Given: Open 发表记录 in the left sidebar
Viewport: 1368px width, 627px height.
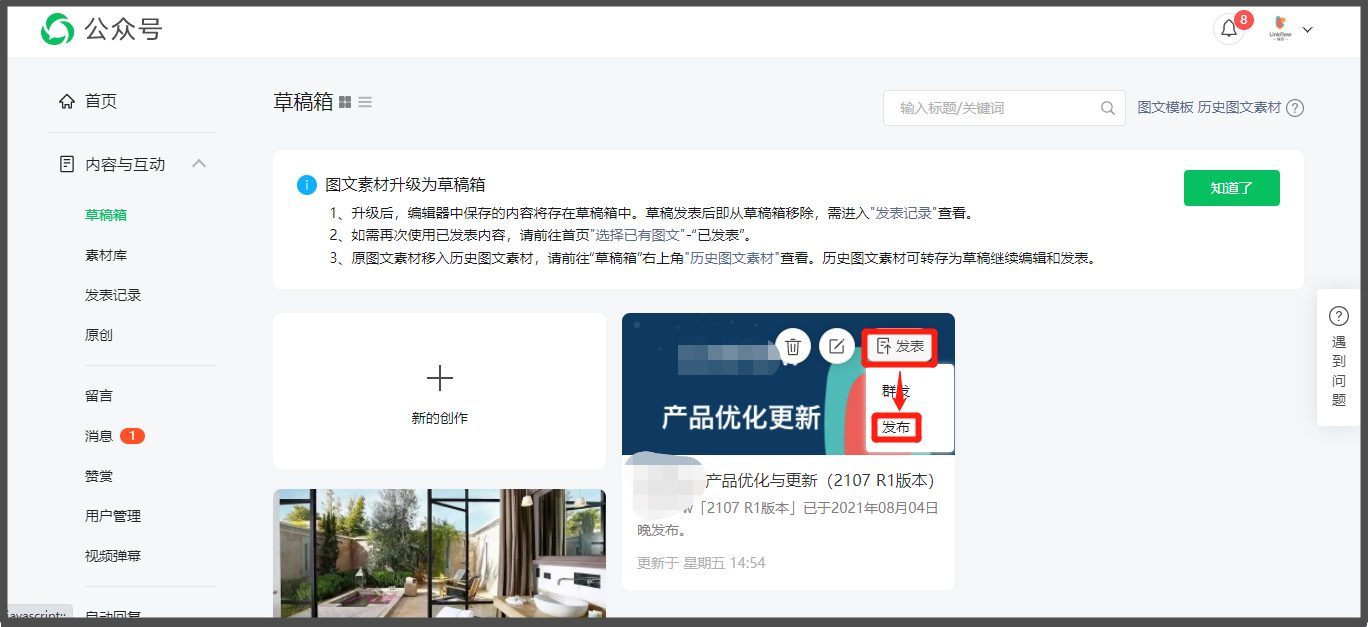Looking at the screenshot, I should (113, 295).
